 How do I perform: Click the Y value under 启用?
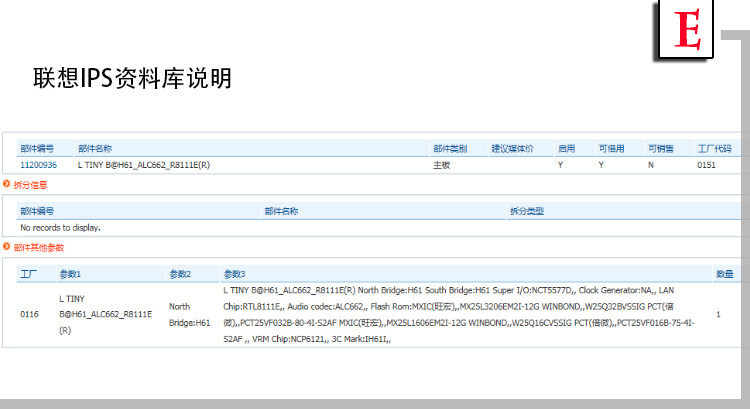[x=560, y=165]
